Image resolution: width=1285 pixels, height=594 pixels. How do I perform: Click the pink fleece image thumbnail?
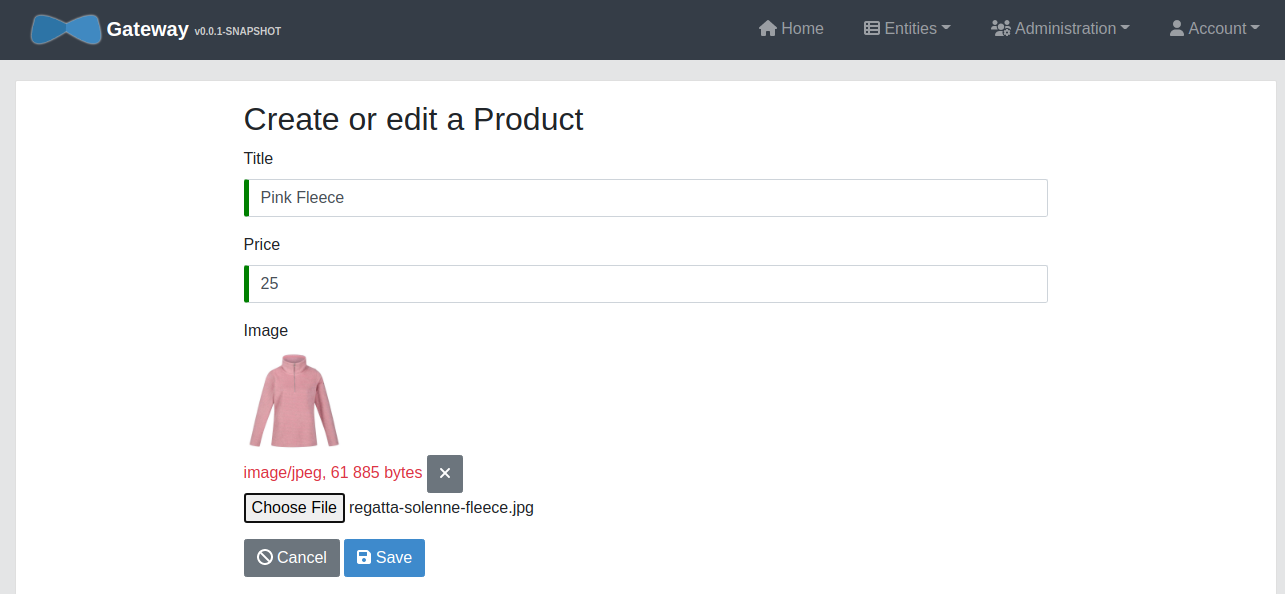click(x=294, y=400)
